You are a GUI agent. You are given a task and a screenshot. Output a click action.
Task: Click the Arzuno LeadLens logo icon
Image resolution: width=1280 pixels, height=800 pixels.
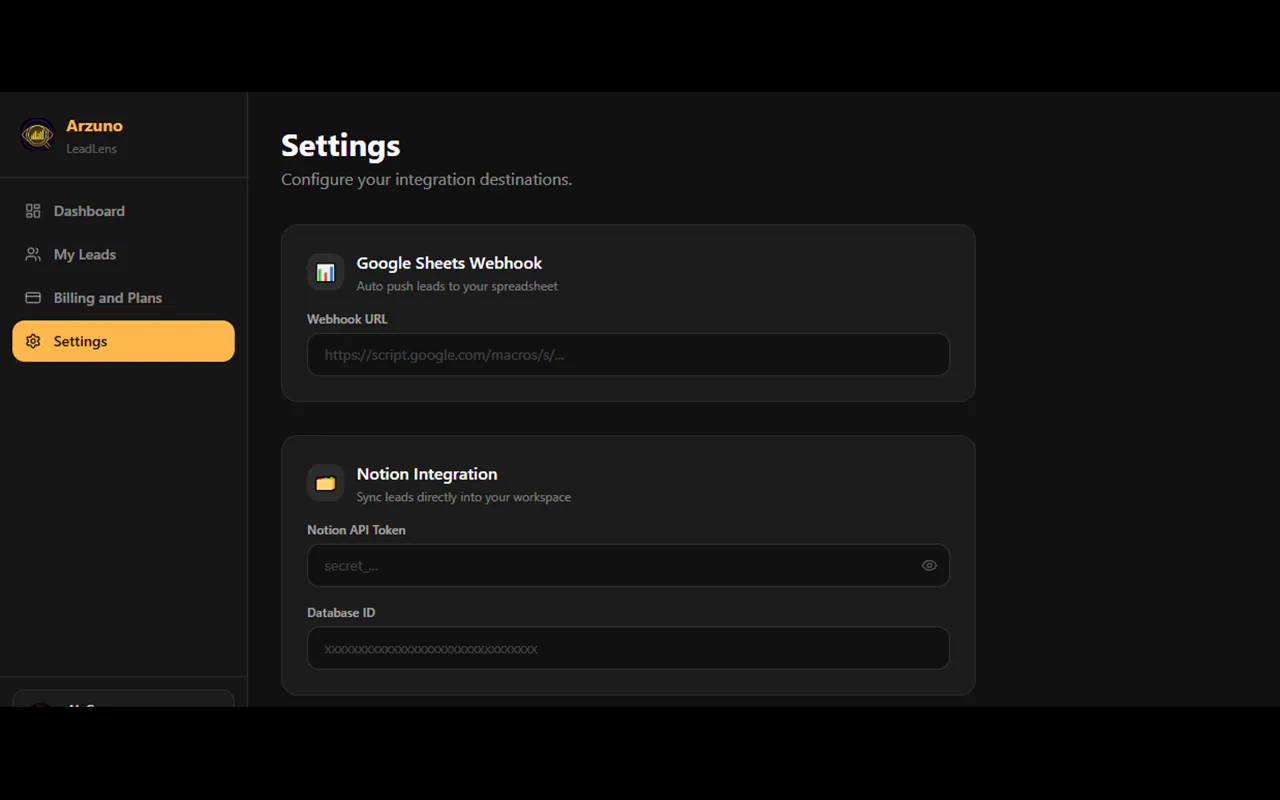38,135
